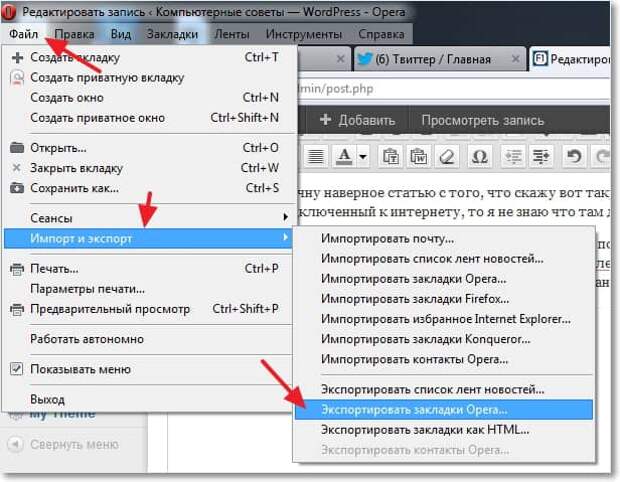
Task: Click justify alignment icon in editor toolbar
Action: [x=315, y=157]
